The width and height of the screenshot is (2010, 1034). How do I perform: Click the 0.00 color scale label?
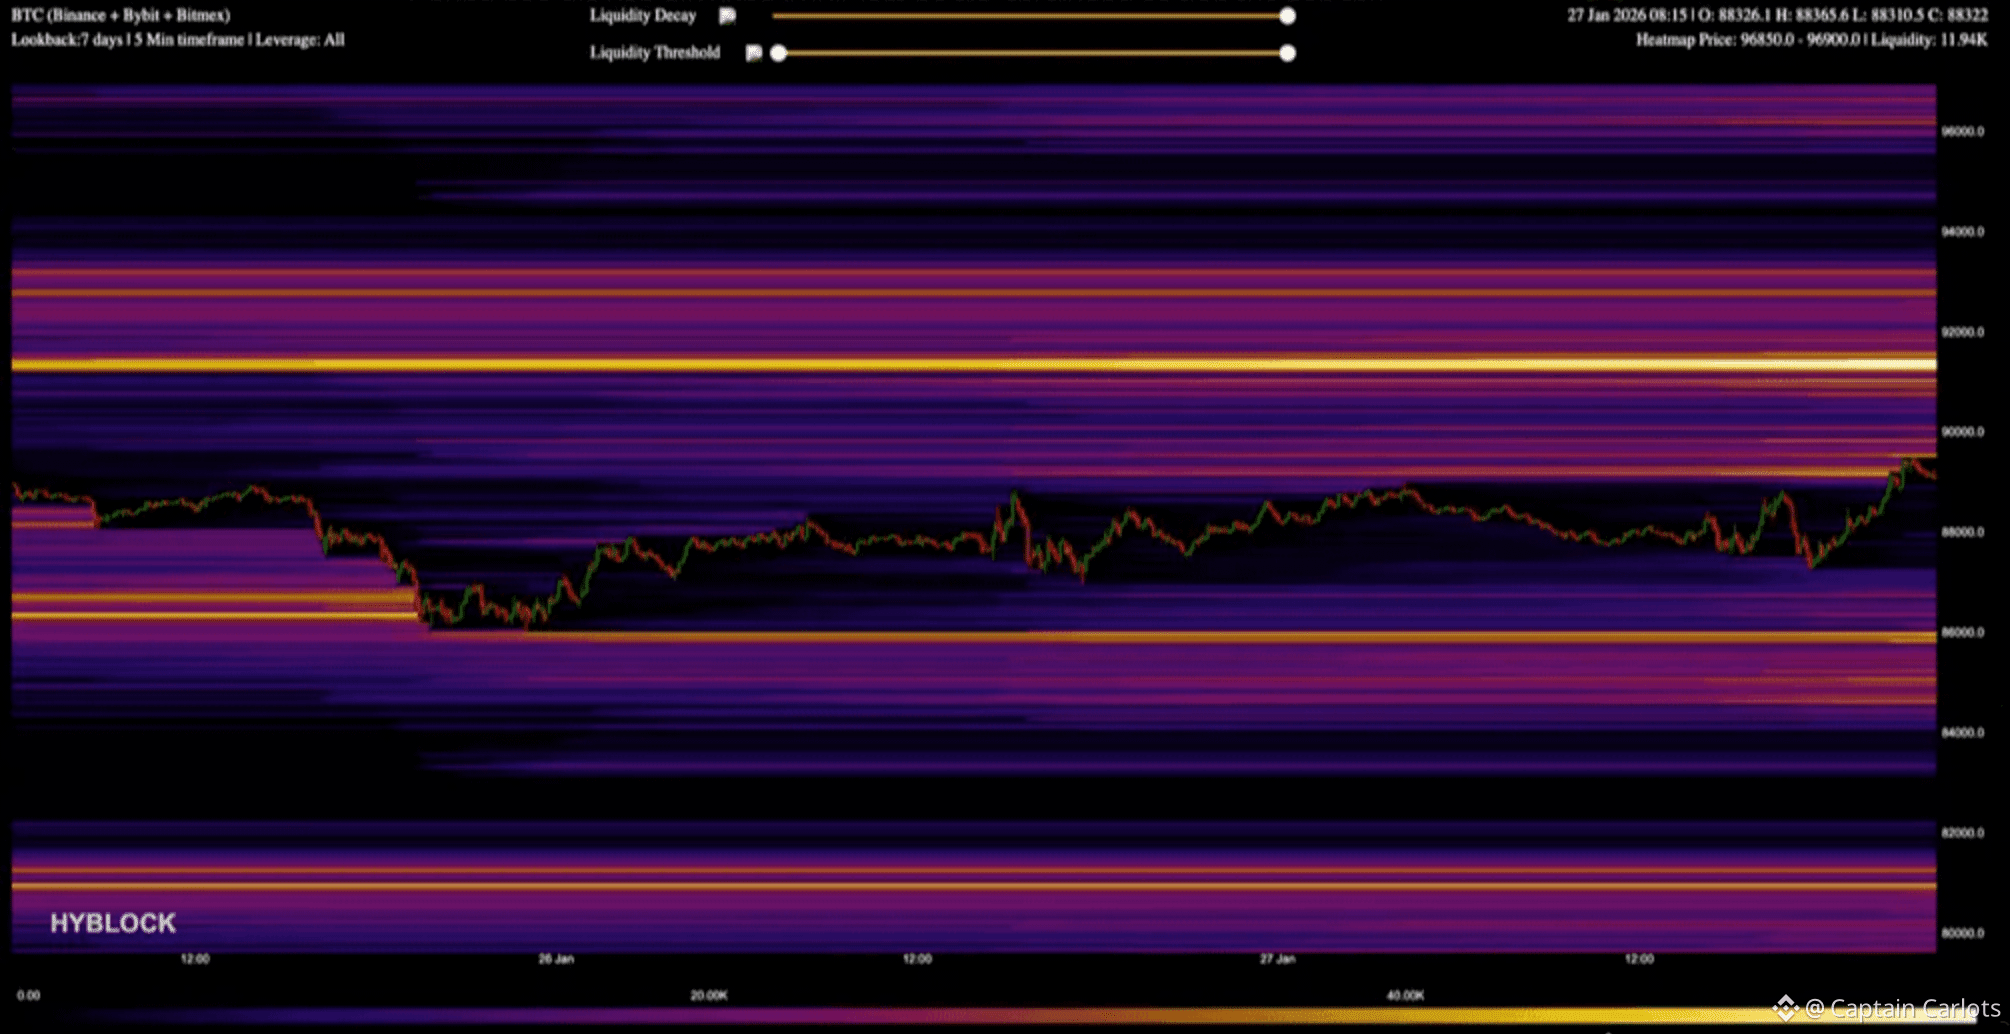coord(29,995)
